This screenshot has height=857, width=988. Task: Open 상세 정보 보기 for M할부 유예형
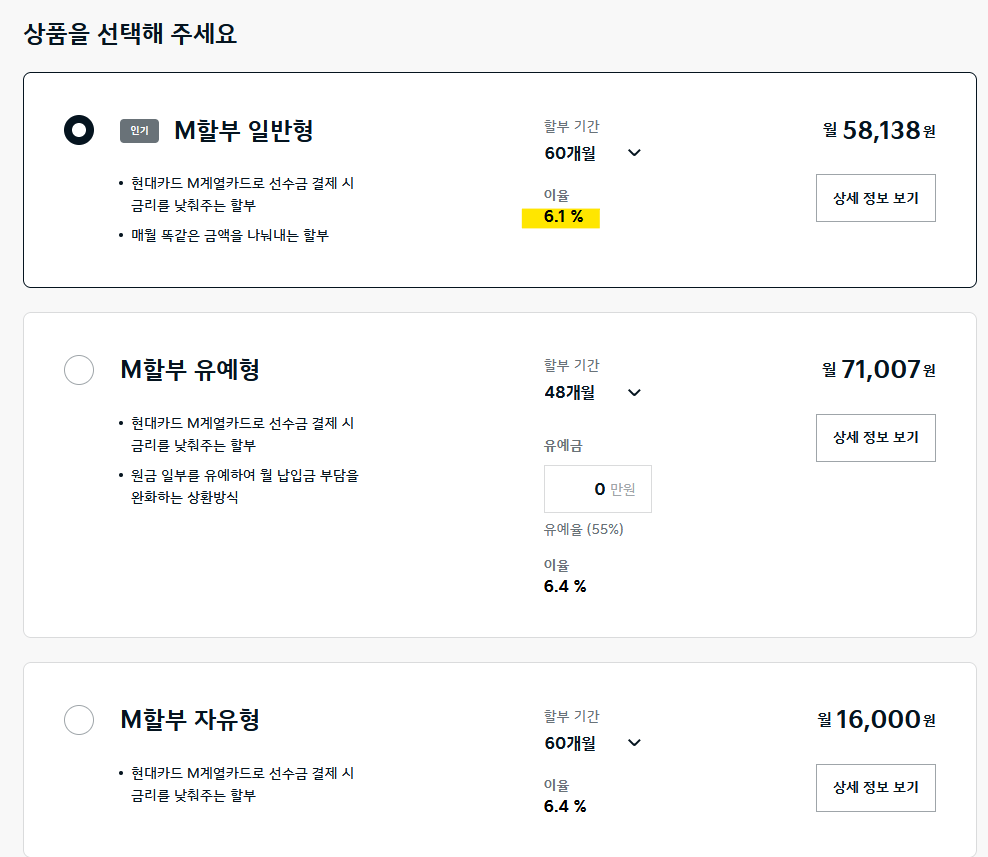[876, 438]
